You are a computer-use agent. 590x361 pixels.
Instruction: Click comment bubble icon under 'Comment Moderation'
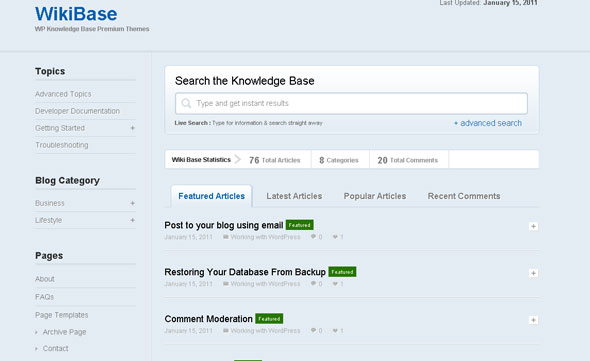(x=313, y=331)
